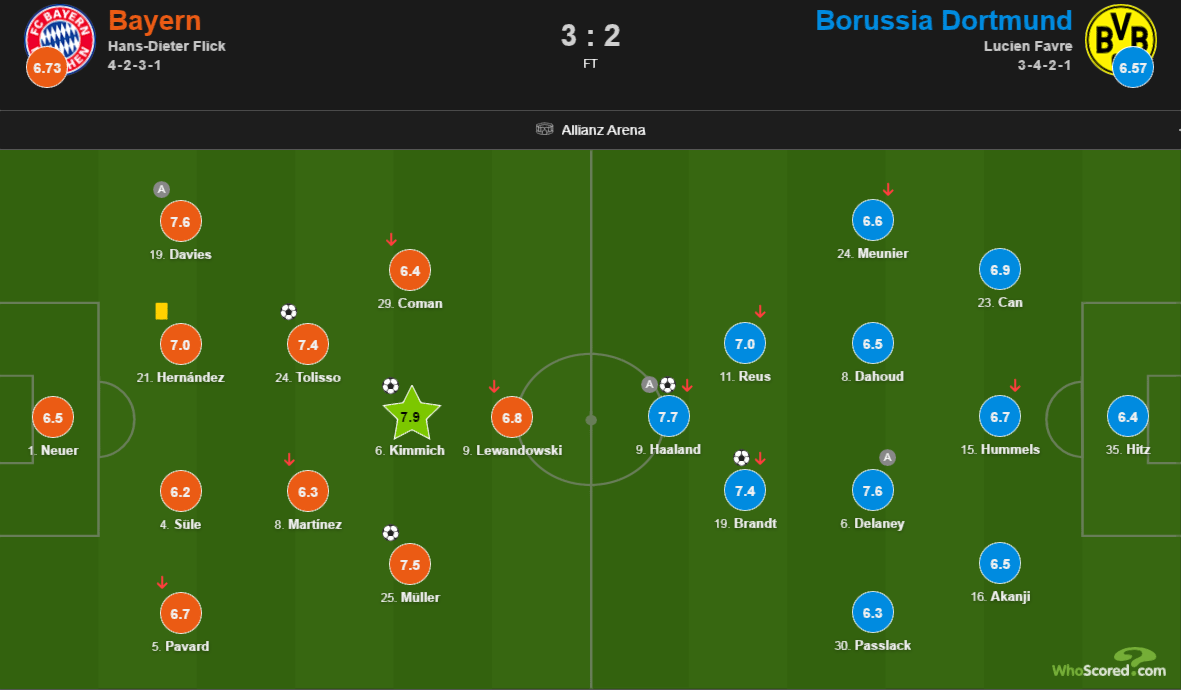The image size is (1181, 690).
Task: Click the substitution arrow above Hummels
Action: pos(1015,386)
